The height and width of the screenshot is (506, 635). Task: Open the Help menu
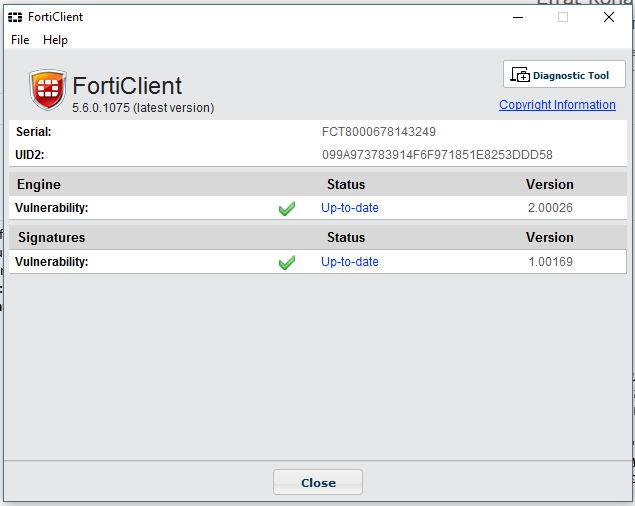(x=55, y=40)
